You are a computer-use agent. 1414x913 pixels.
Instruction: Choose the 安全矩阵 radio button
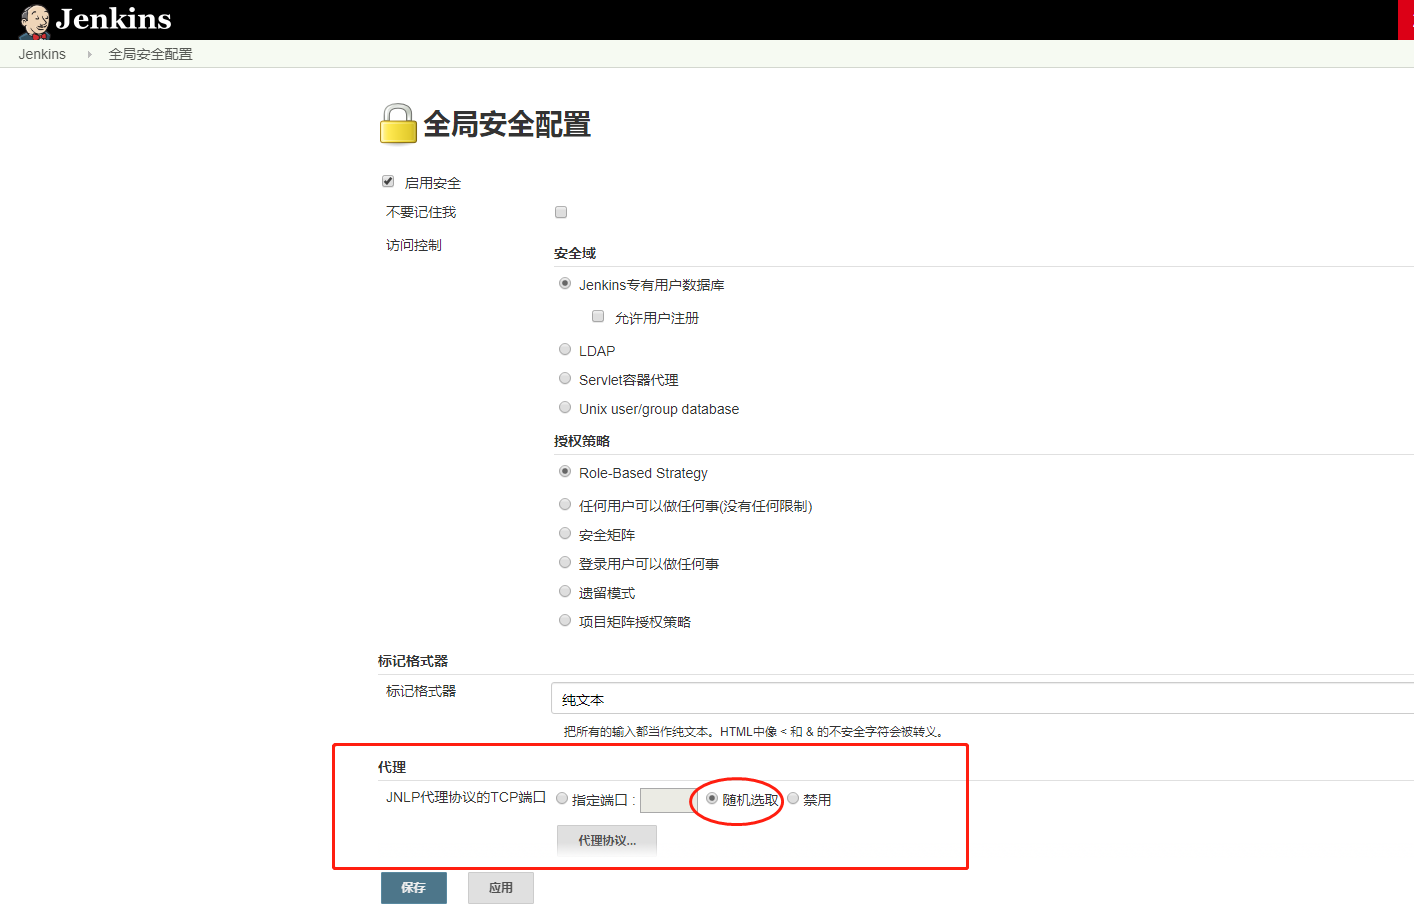pyautogui.click(x=565, y=533)
